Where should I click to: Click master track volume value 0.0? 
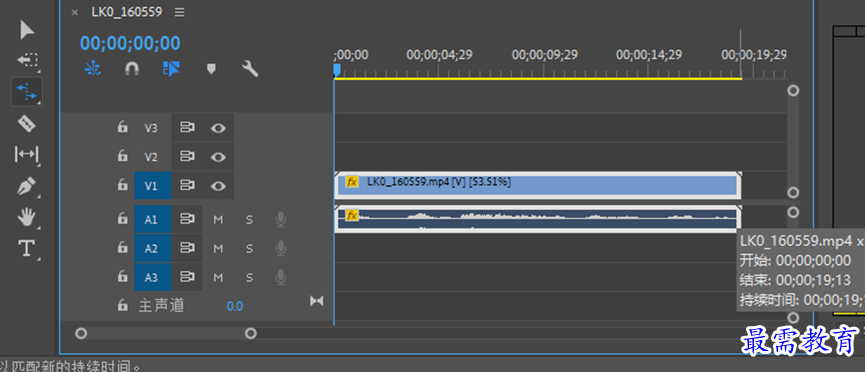click(x=234, y=306)
